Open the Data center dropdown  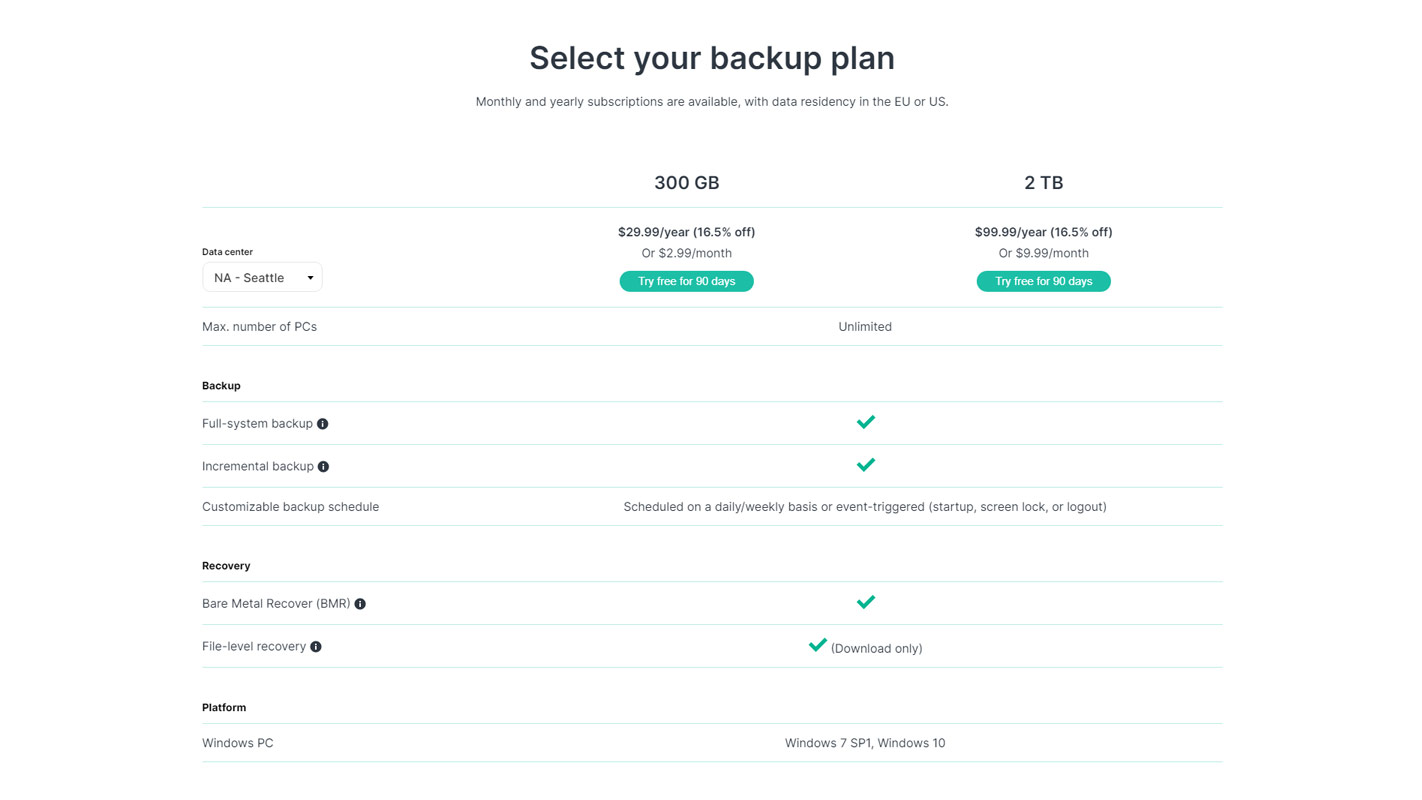(x=262, y=277)
